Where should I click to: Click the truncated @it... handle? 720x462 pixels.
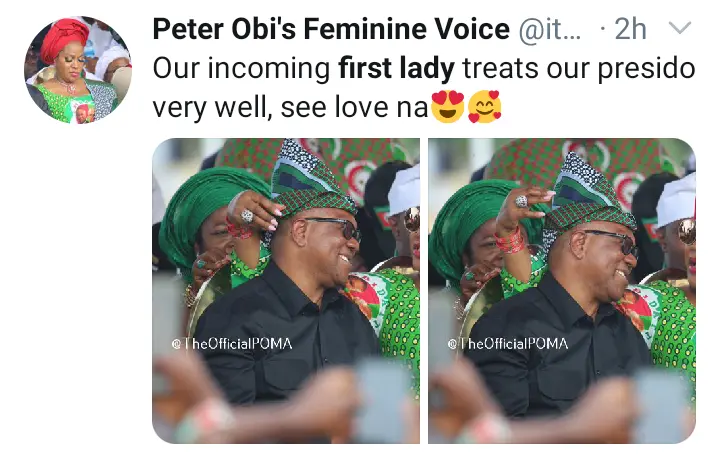[x=549, y=30]
